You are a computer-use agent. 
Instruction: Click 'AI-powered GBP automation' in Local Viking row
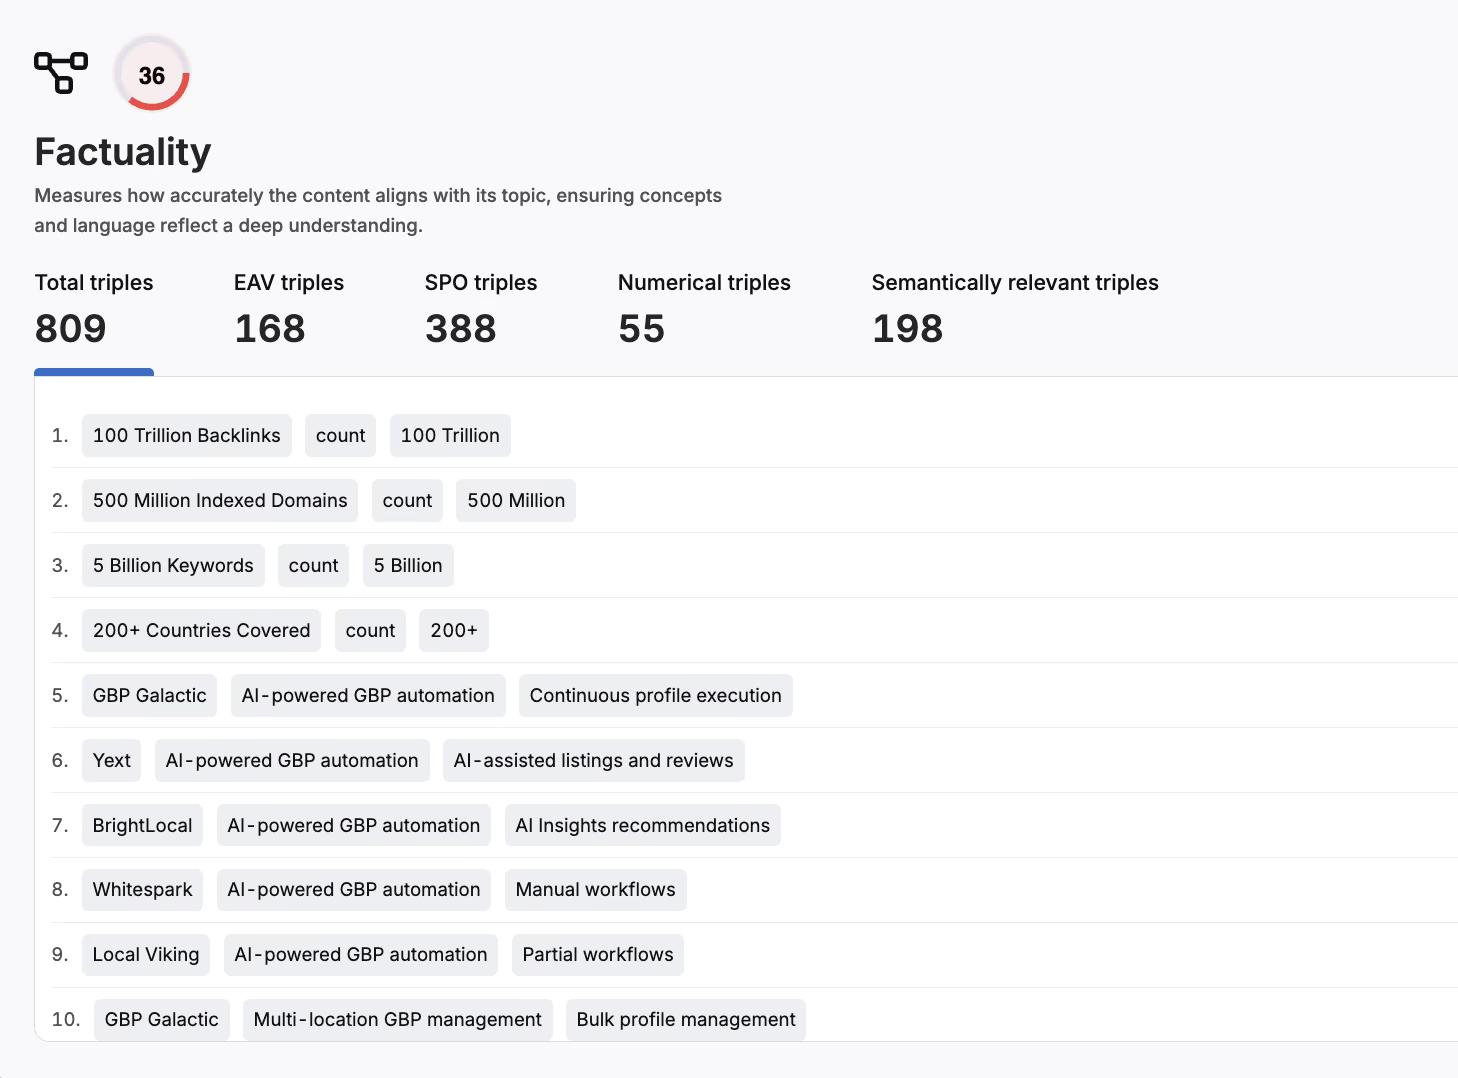click(361, 955)
